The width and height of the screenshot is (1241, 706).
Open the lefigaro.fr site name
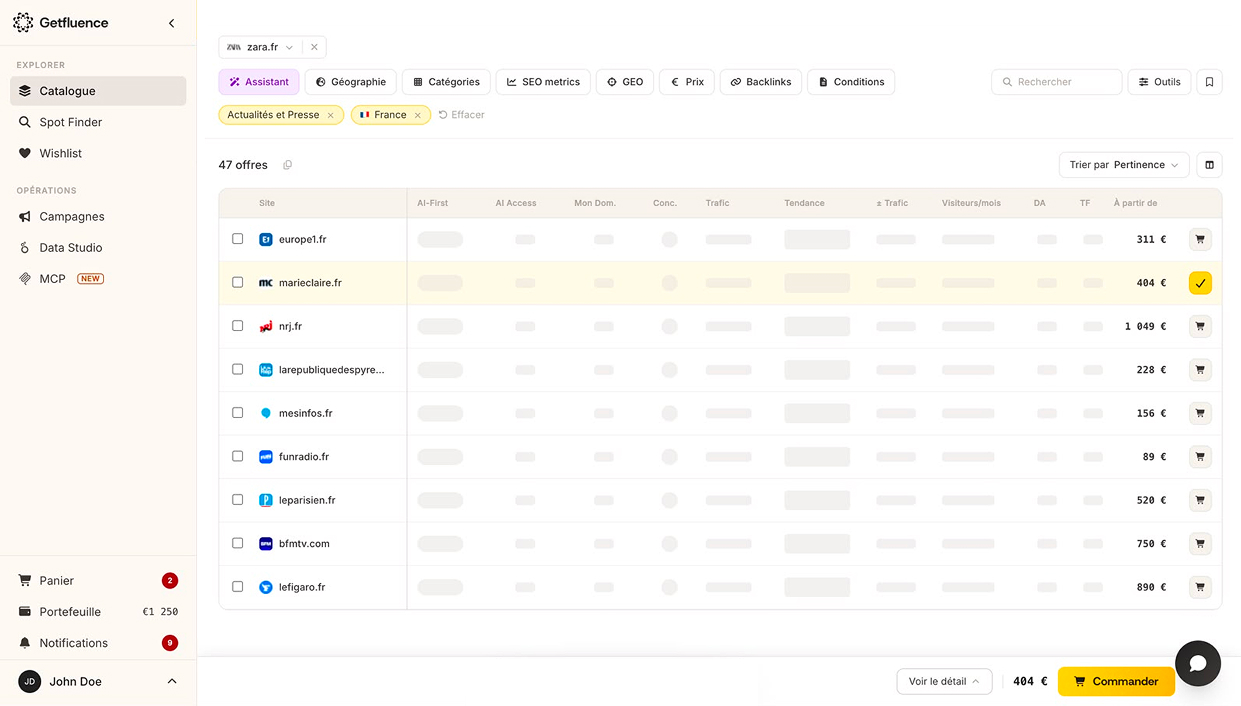tap(302, 587)
